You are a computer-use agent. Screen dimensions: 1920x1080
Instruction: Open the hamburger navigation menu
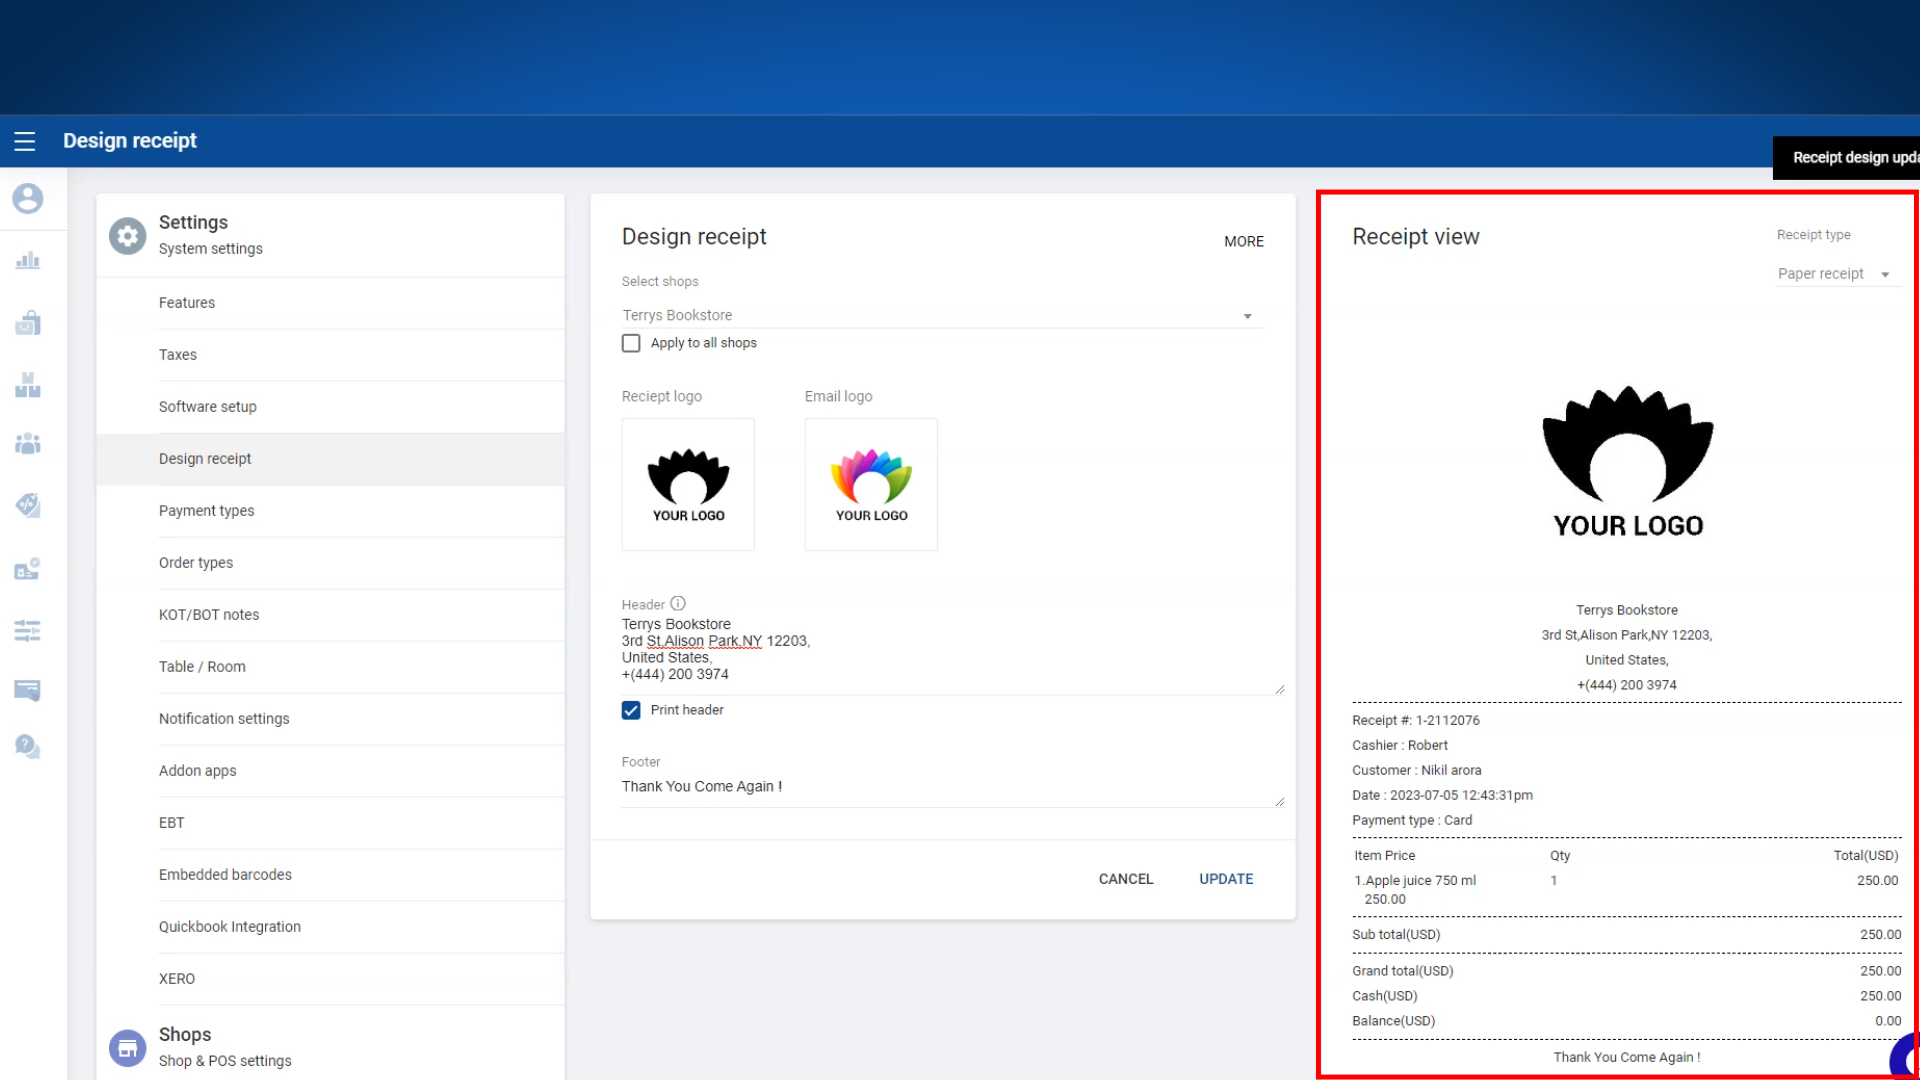pyautogui.click(x=25, y=141)
